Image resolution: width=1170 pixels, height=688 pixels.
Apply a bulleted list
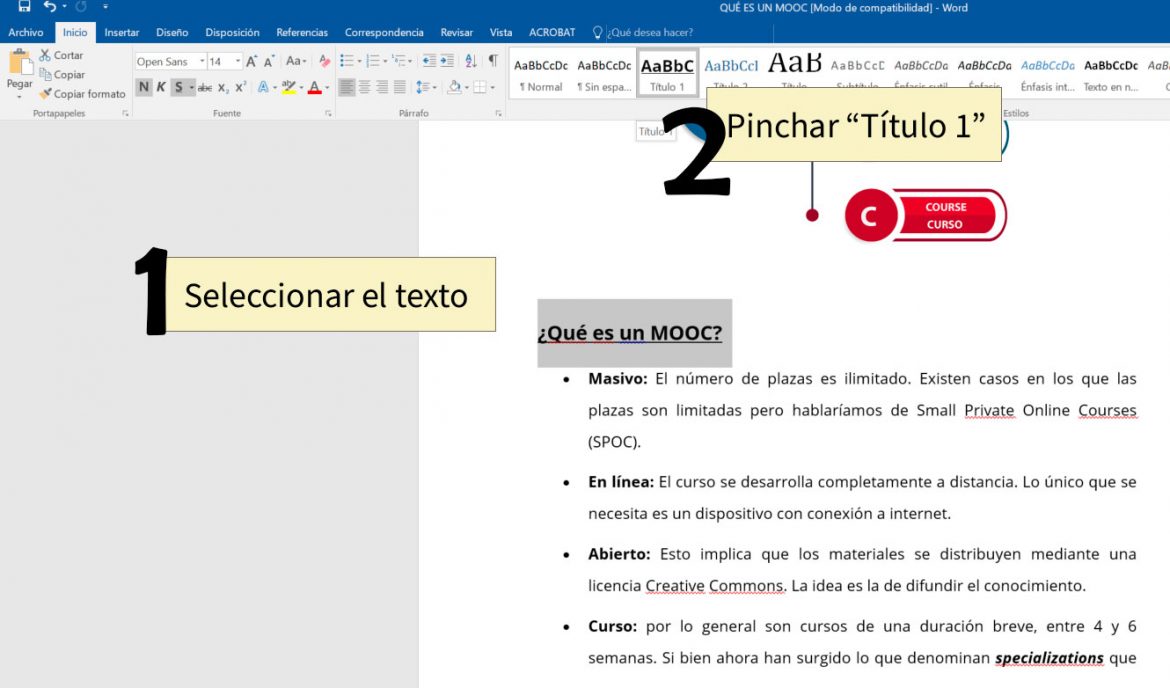click(346, 61)
